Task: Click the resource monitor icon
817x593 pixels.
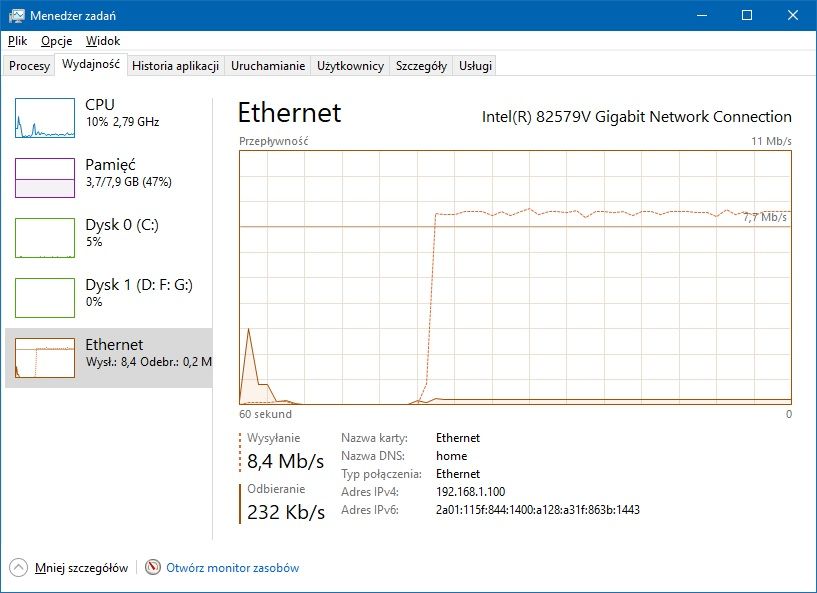Action: [x=153, y=567]
